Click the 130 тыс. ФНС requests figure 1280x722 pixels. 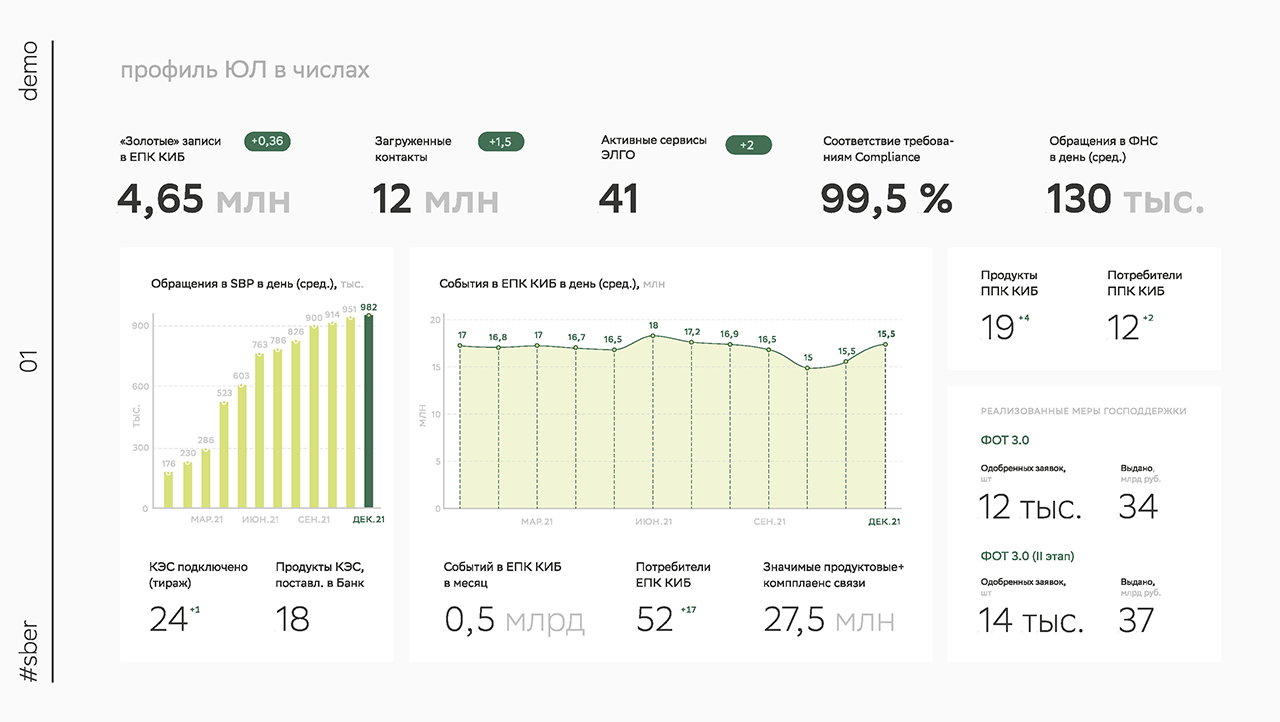tap(1126, 199)
